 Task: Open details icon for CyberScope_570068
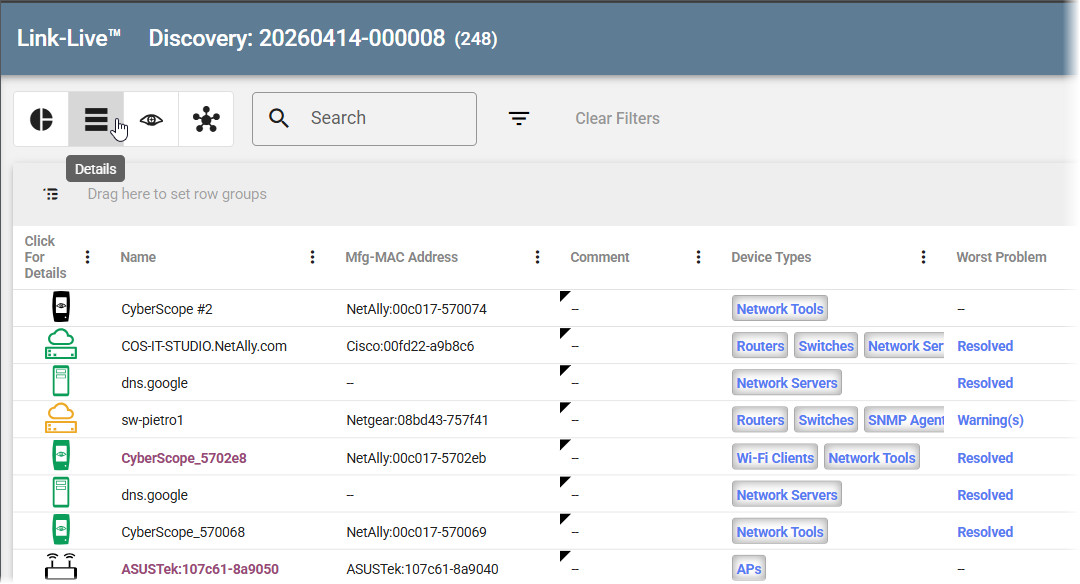[x=61, y=530]
